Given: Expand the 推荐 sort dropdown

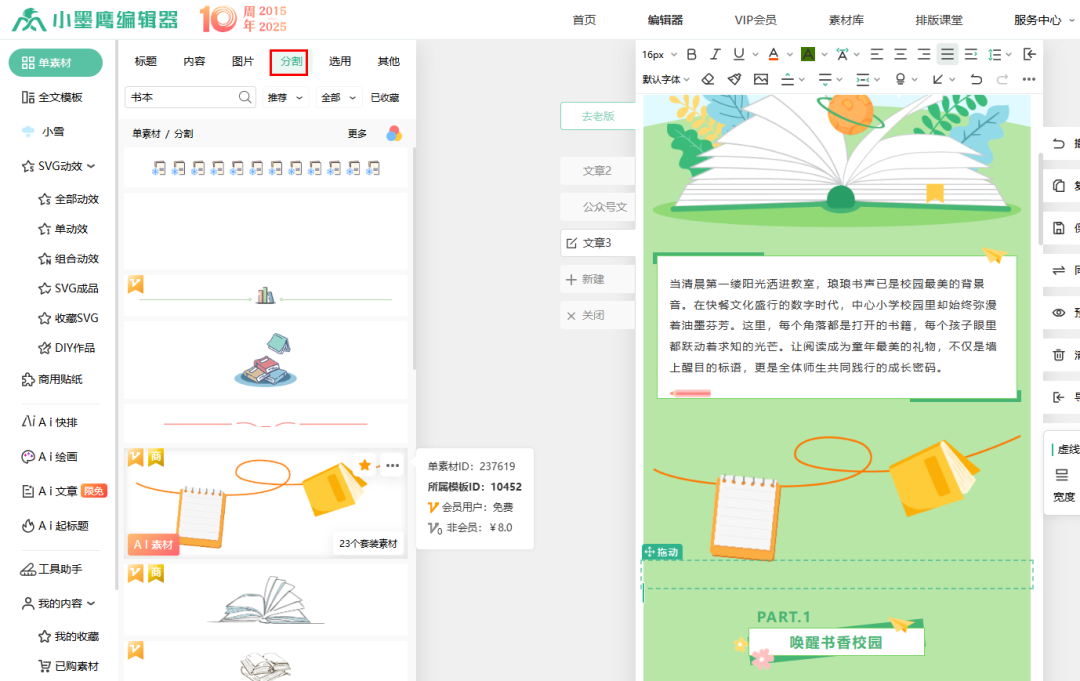Looking at the screenshot, I should [x=285, y=98].
